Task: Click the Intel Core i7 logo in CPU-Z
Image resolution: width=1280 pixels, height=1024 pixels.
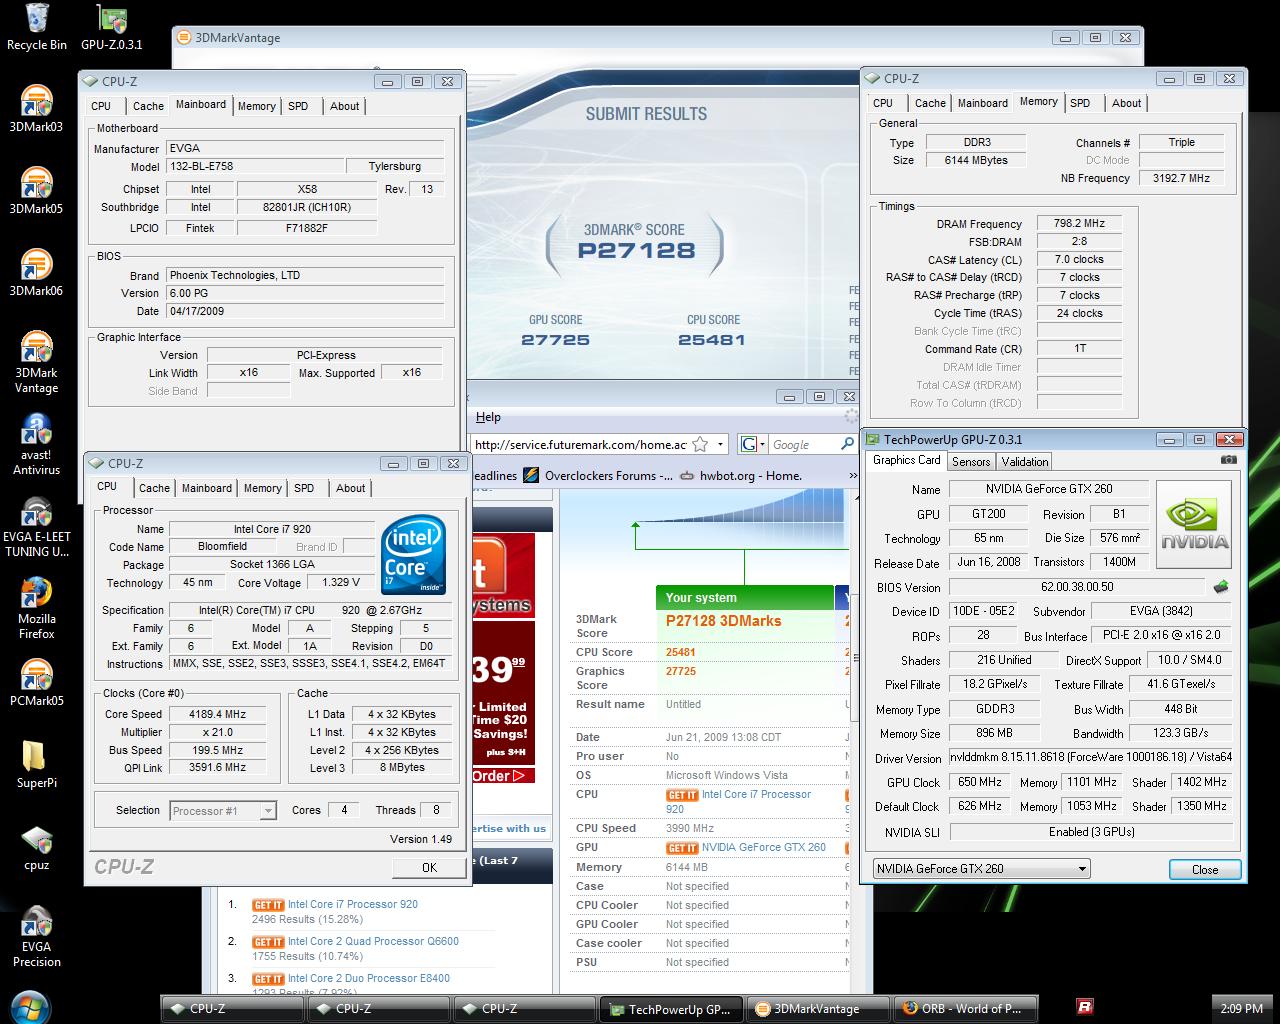Action: pos(413,556)
